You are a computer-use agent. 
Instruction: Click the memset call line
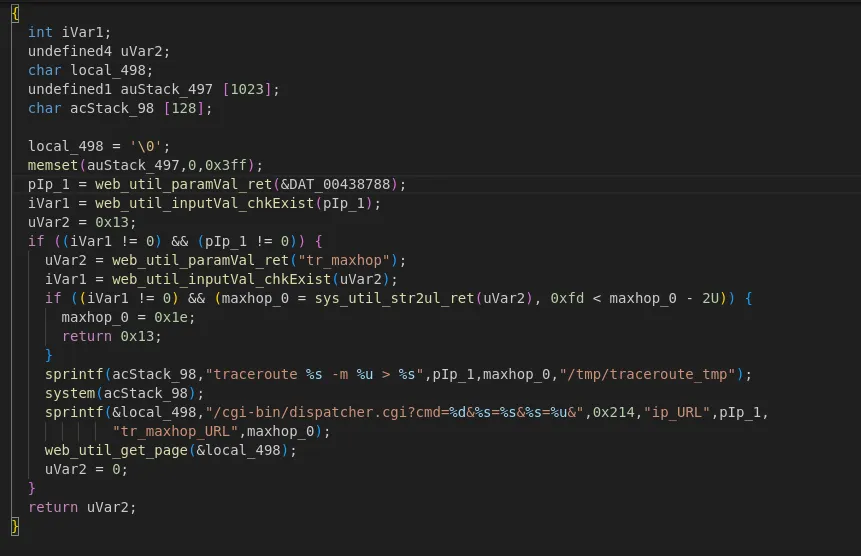click(x=145, y=165)
